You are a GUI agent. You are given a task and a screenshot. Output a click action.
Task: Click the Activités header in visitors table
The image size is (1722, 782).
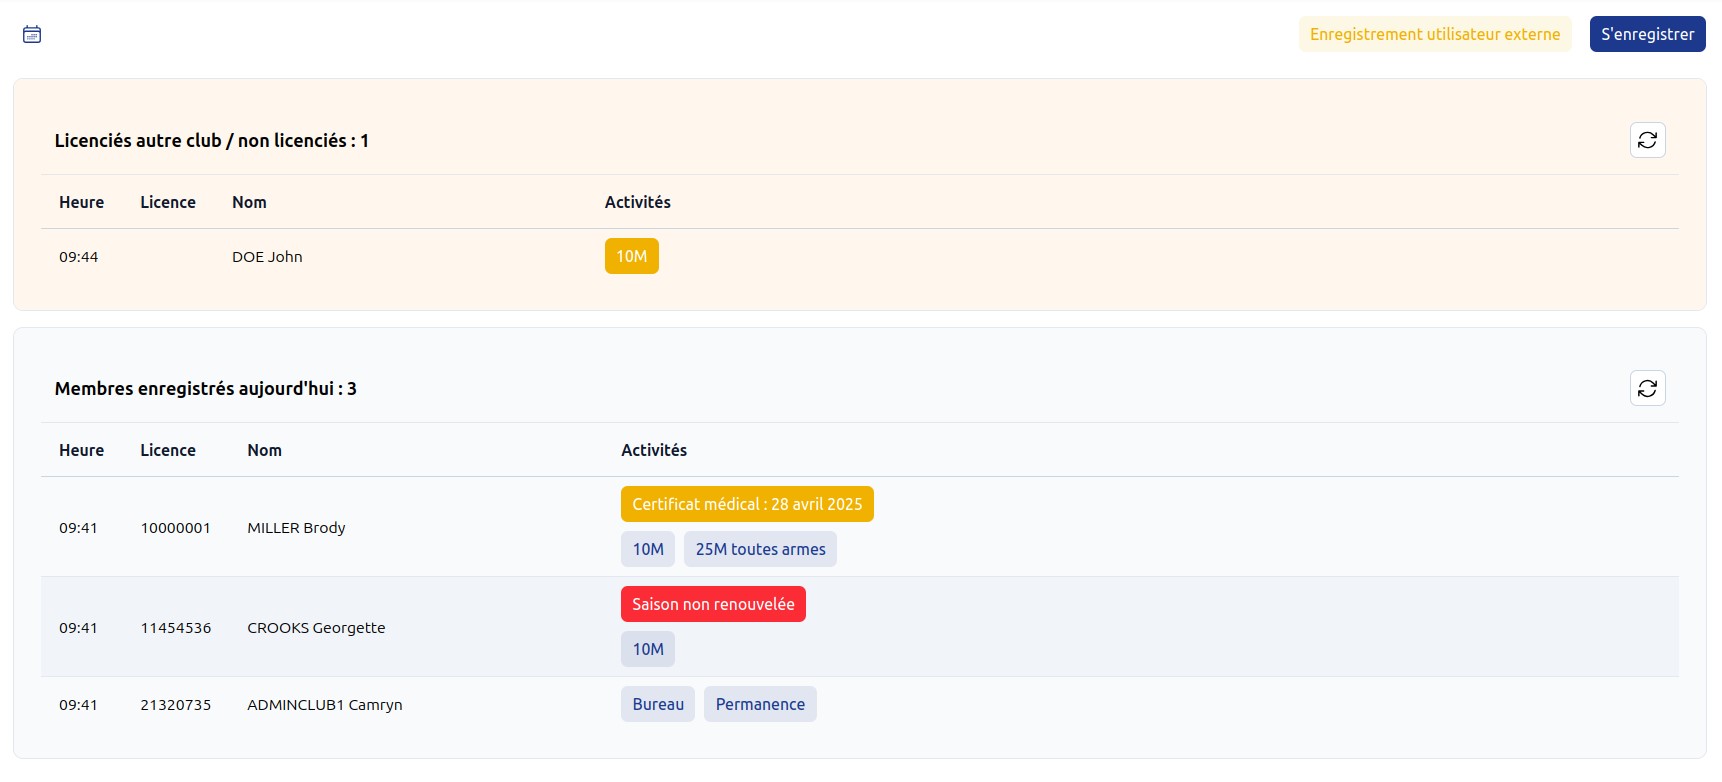pos(637,202)
